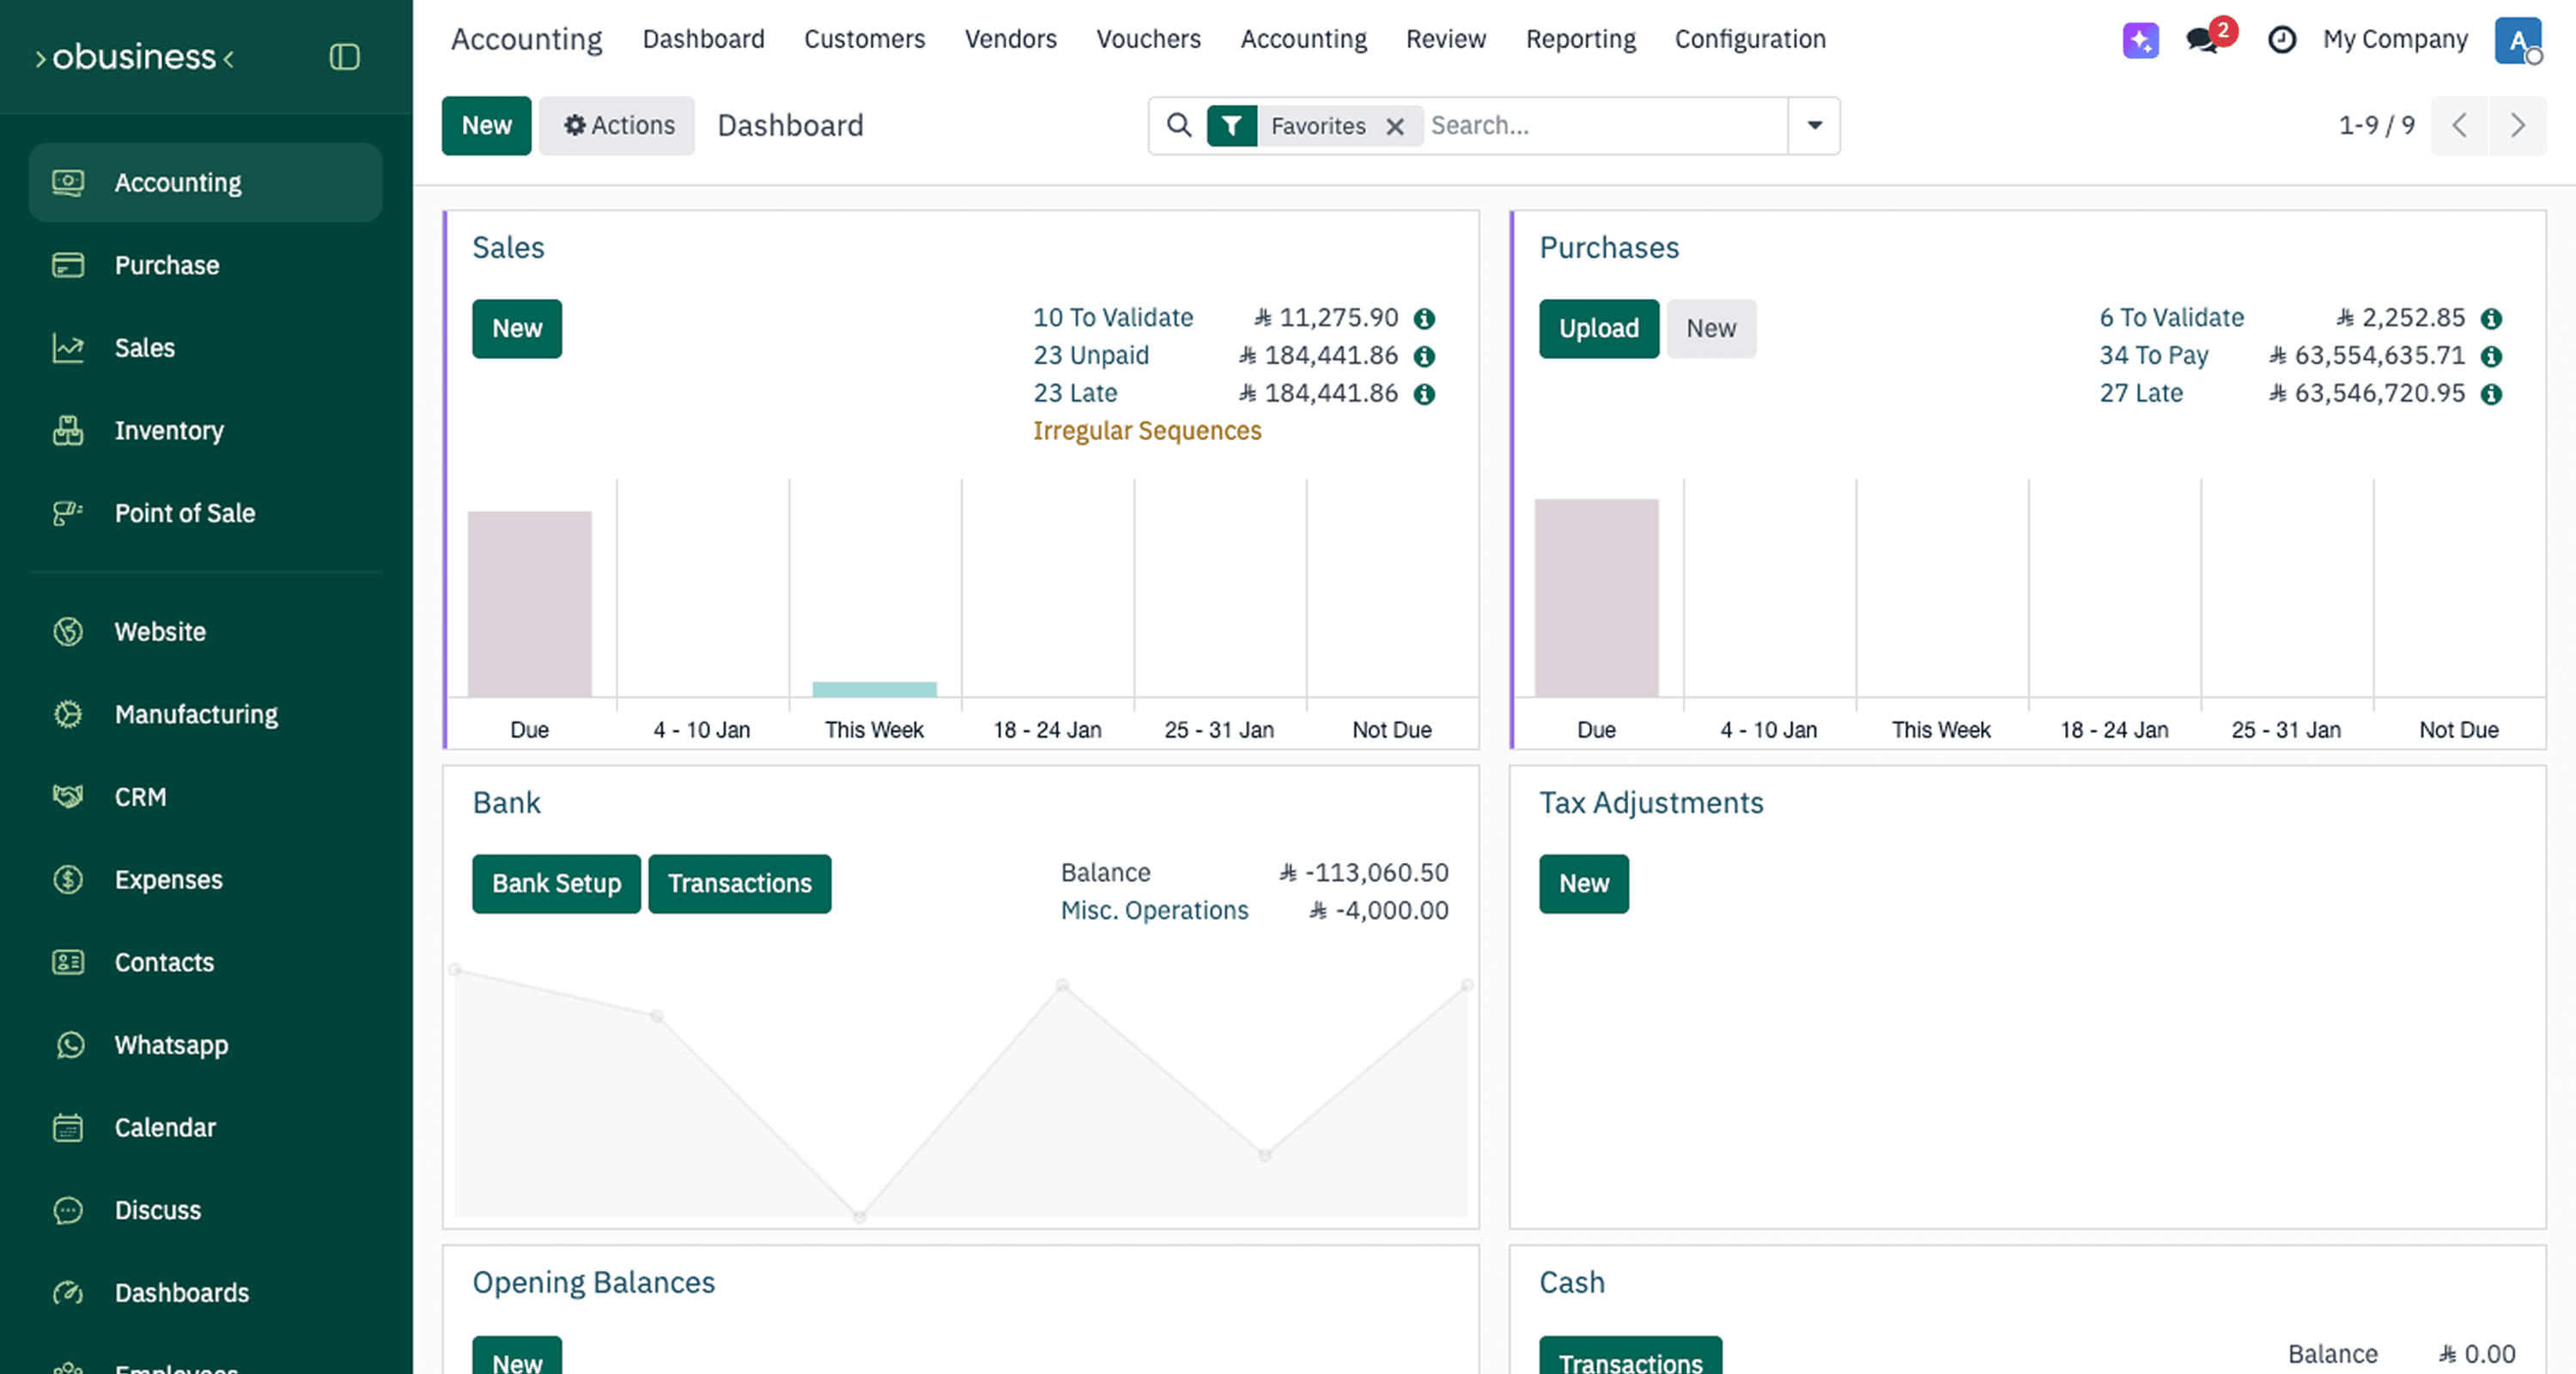View info for the 23 Late sales amount
The image size is (2576, 1374).
click(x=1424, y=393)
